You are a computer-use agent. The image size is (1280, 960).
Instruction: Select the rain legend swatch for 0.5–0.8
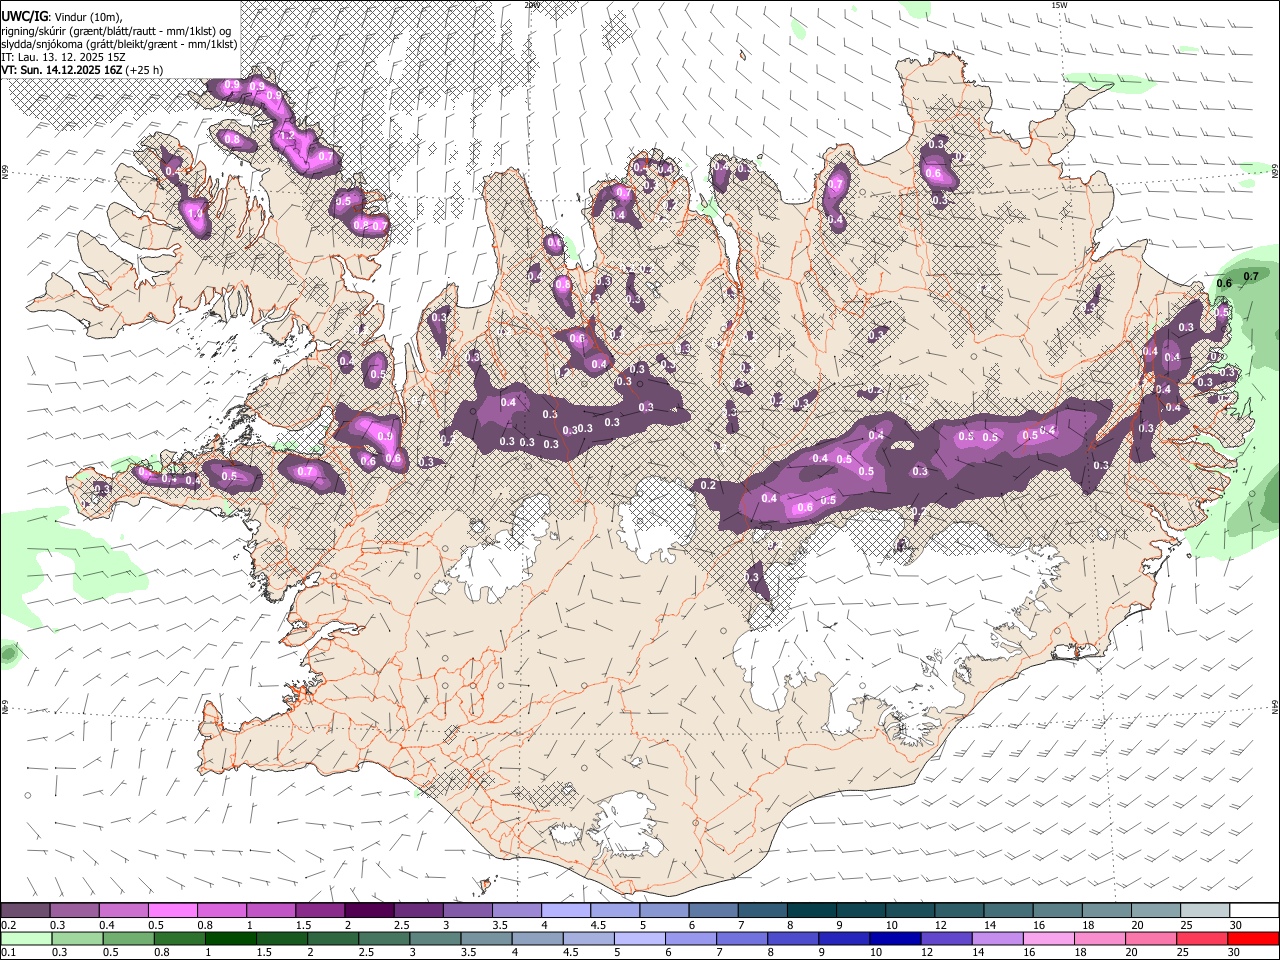(x=128, y=939)
